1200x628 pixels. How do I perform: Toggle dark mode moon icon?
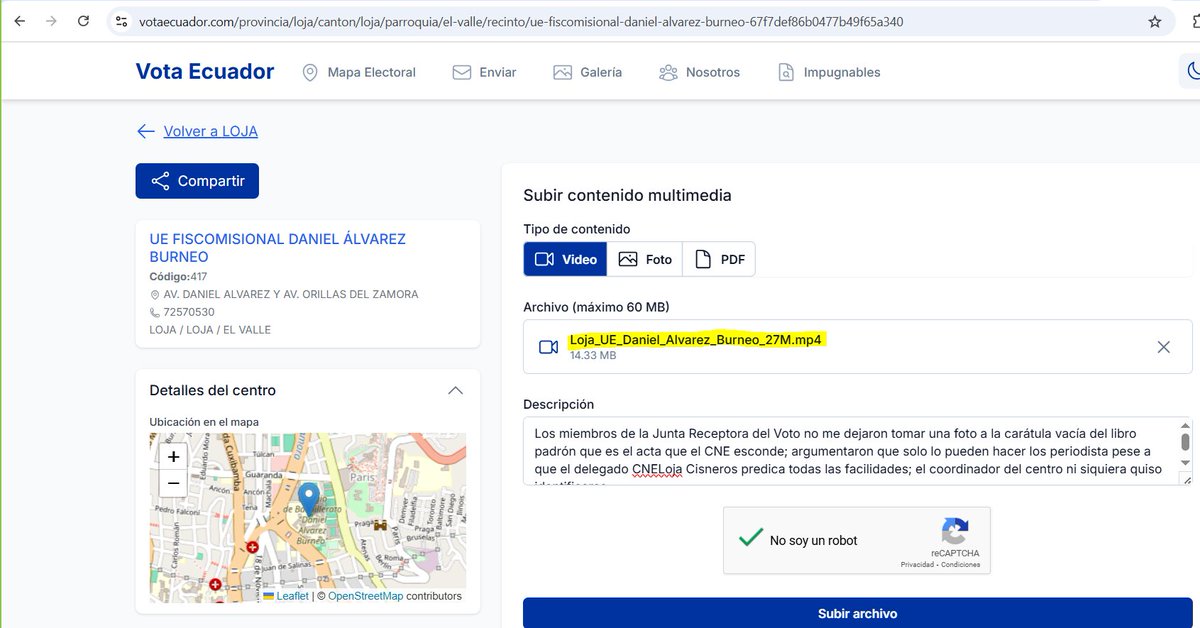pyautogui.click(x=1192, y=71)
